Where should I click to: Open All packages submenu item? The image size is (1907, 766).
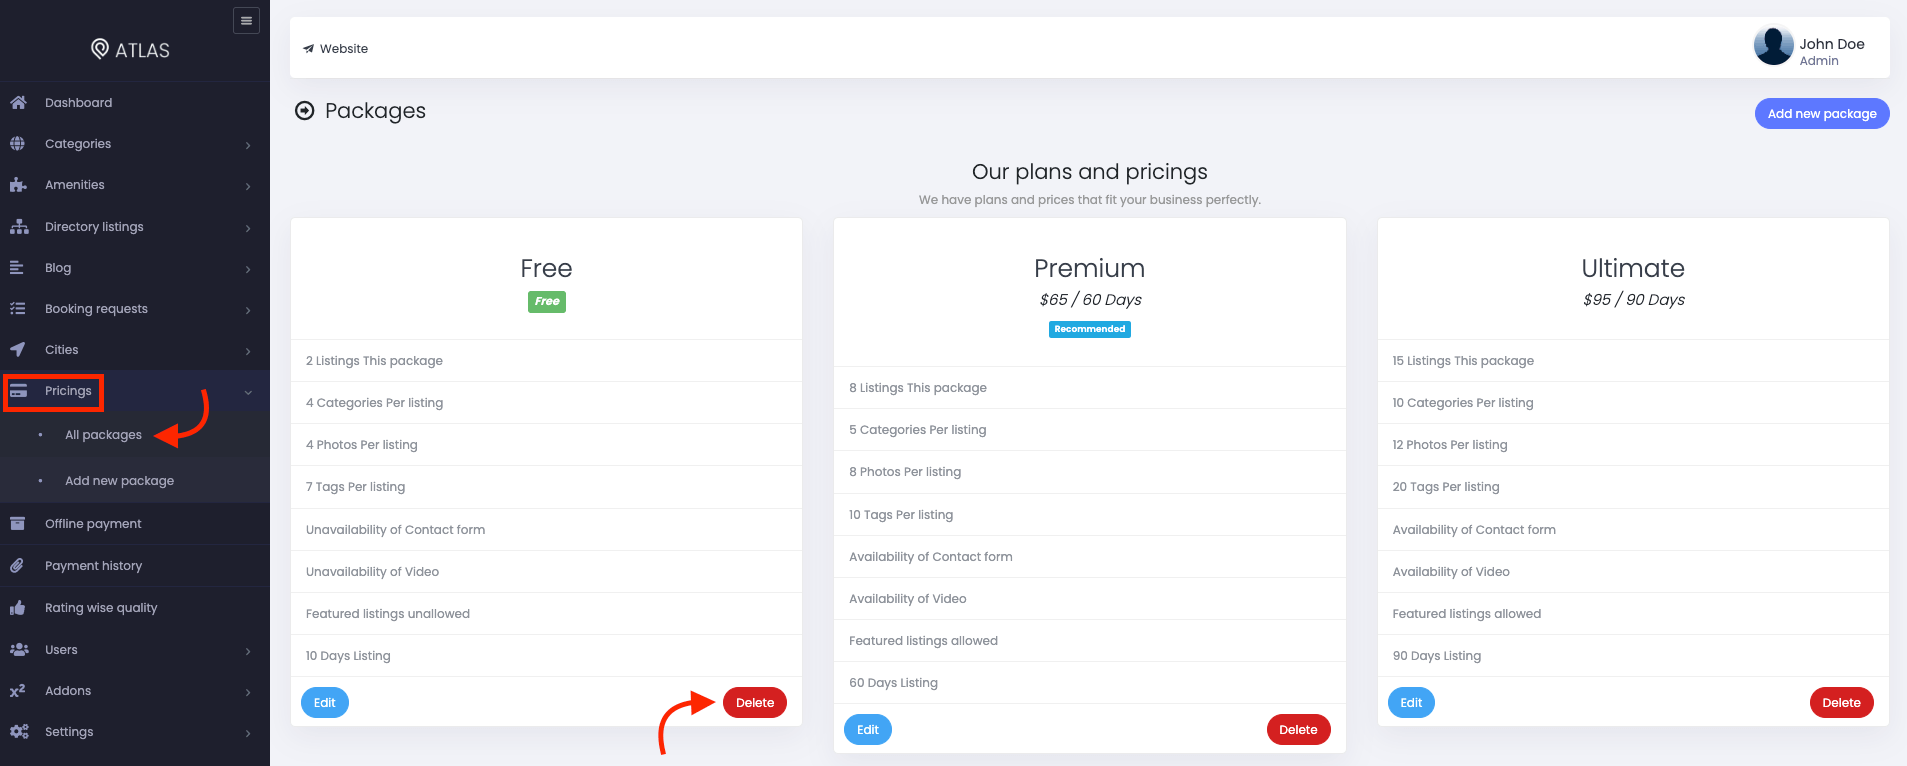[x=103, y=435]
